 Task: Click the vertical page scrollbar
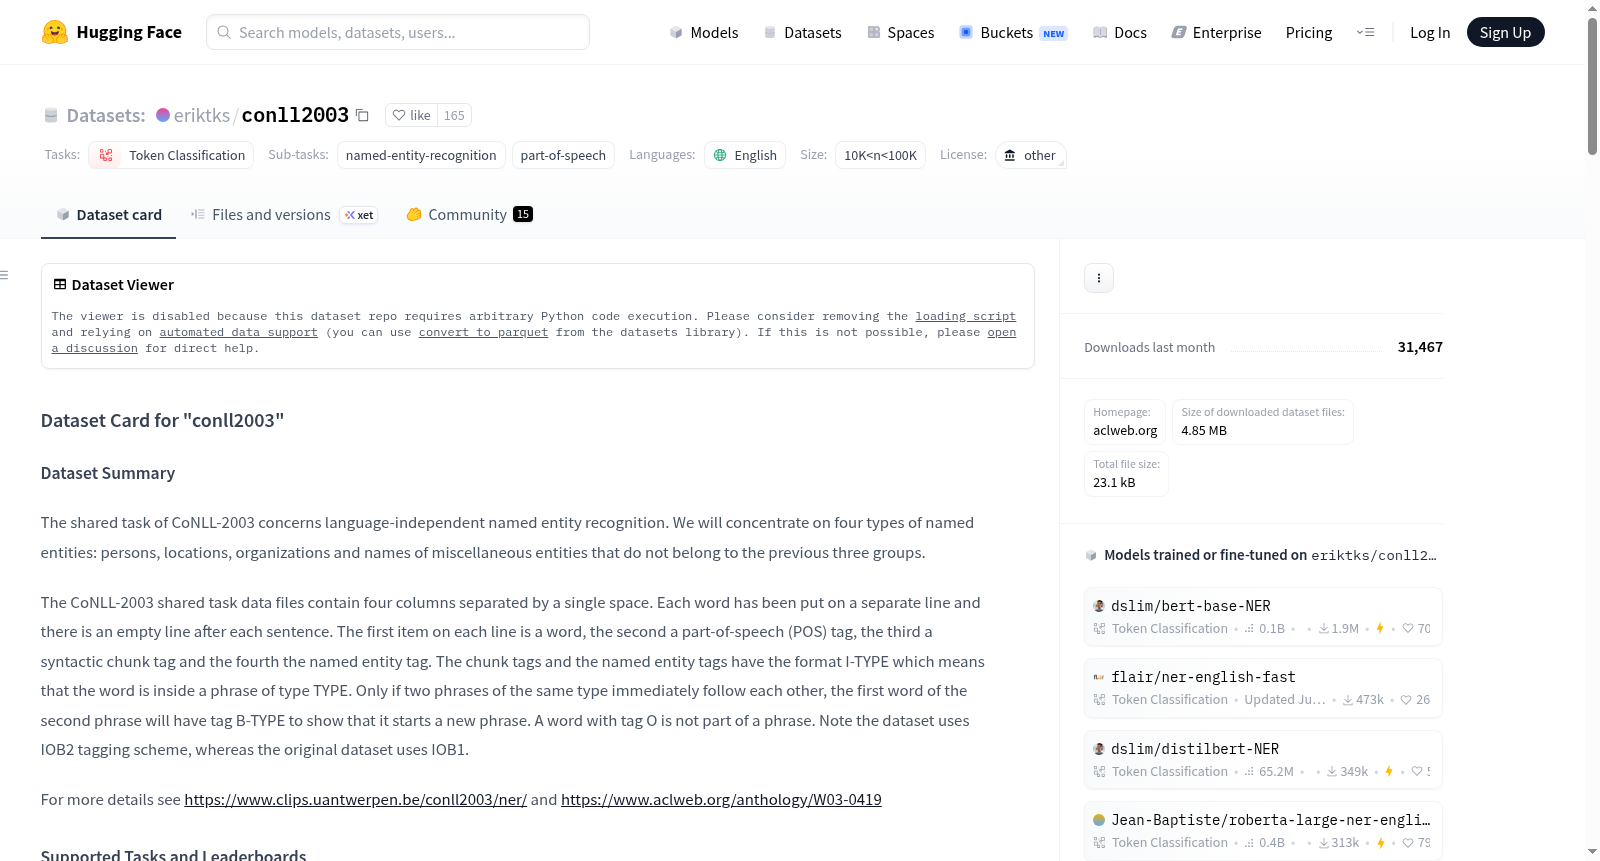point(1592,86)
